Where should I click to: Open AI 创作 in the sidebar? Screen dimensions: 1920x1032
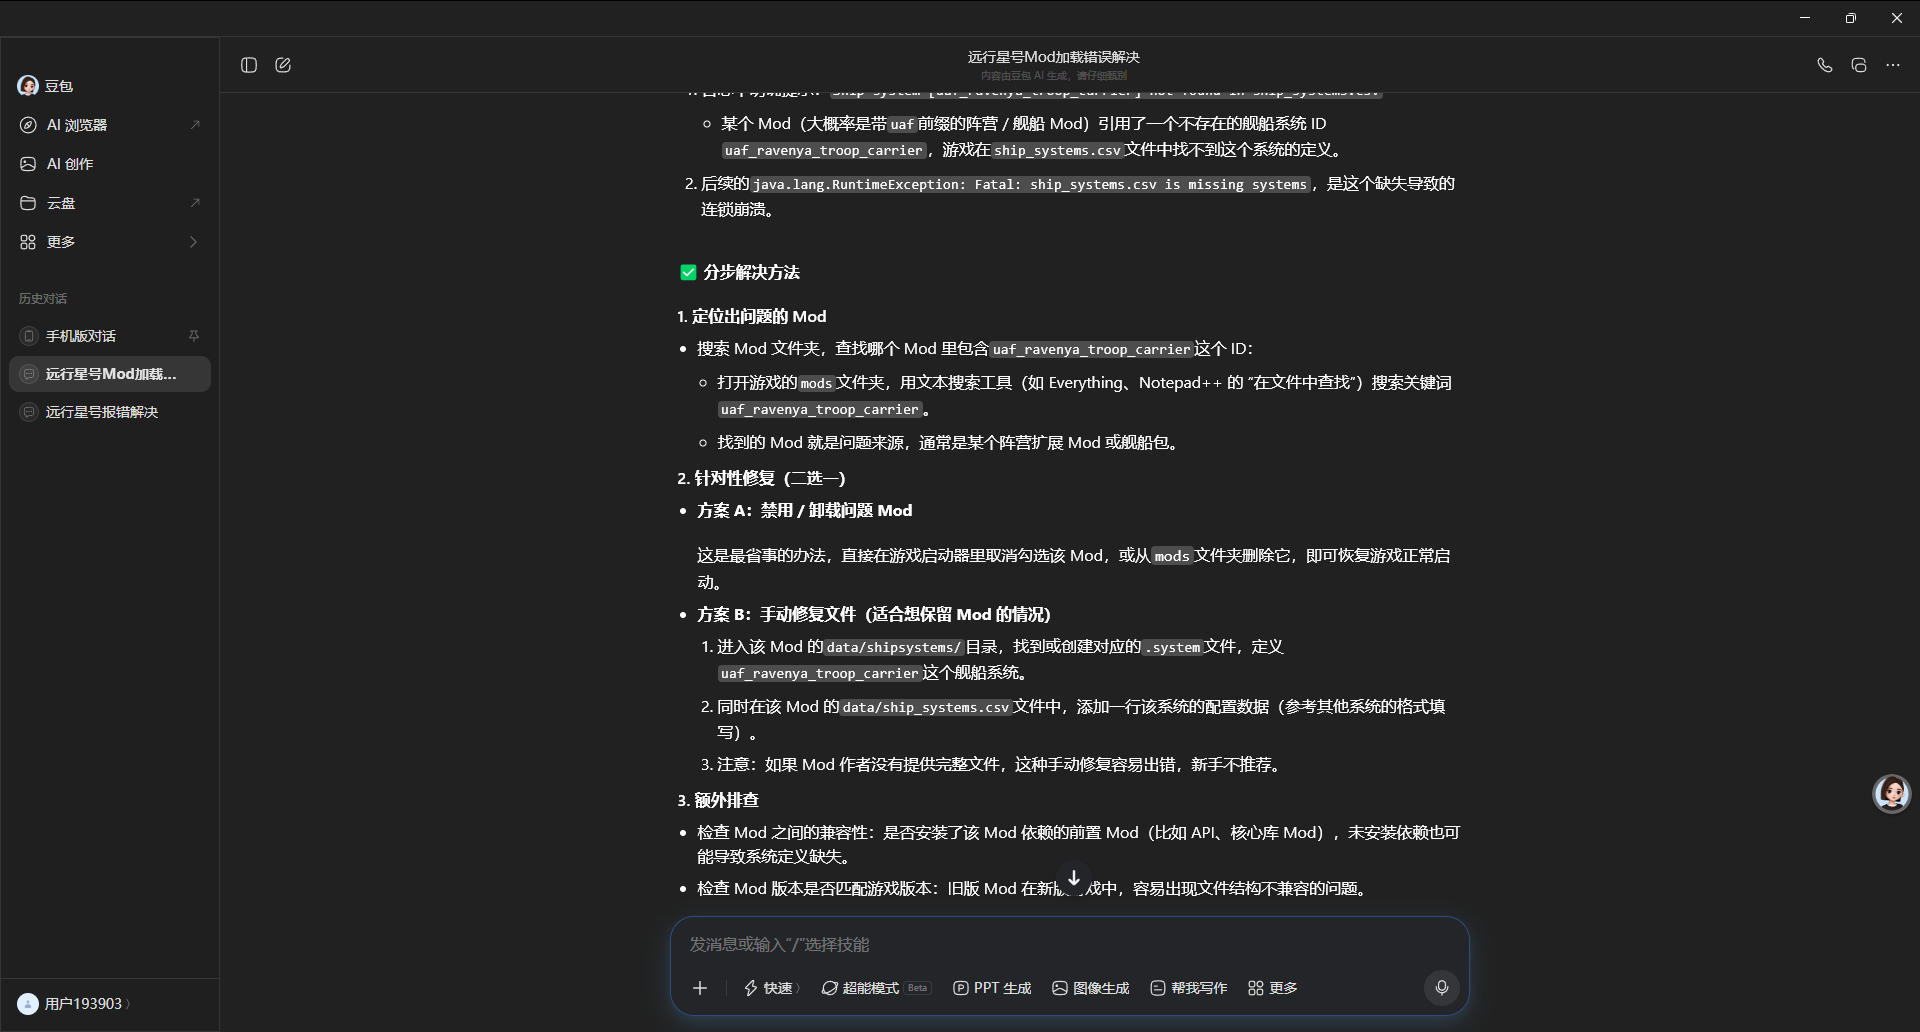110,164
